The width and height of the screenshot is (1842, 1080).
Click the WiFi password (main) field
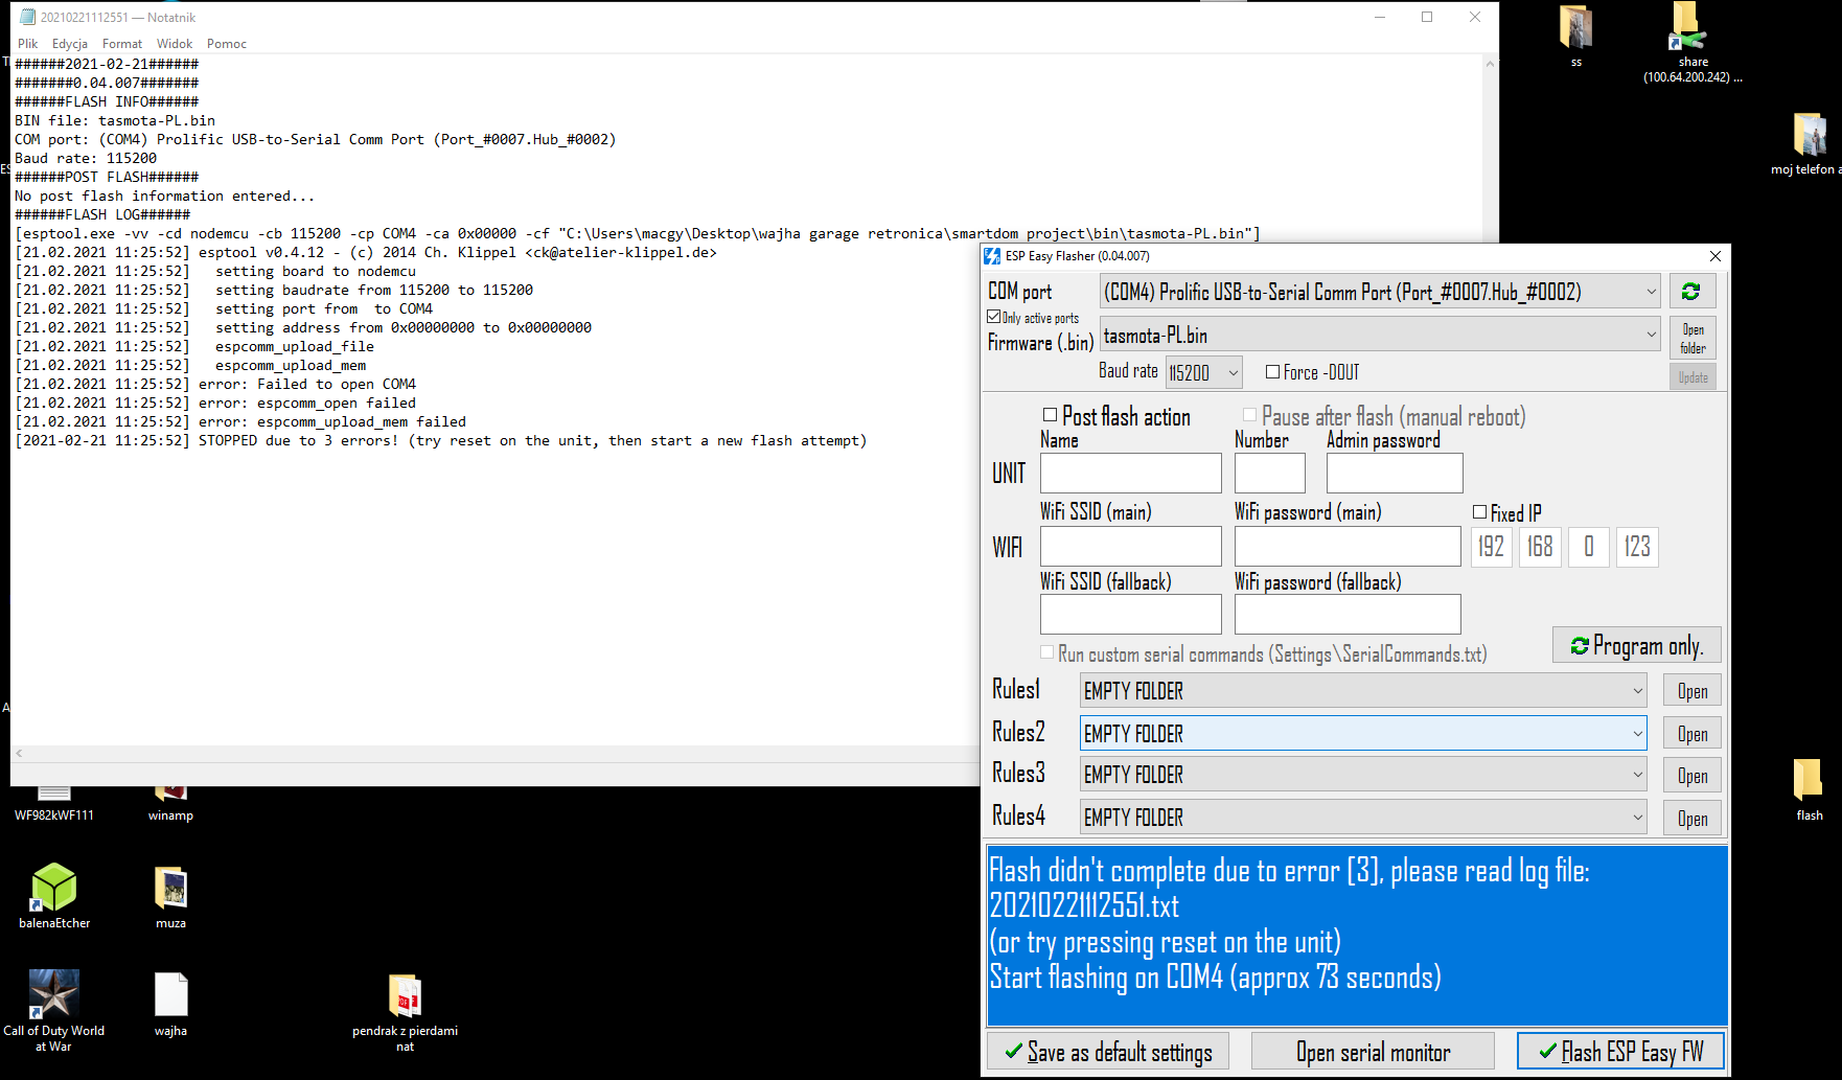coord(1347,546)
